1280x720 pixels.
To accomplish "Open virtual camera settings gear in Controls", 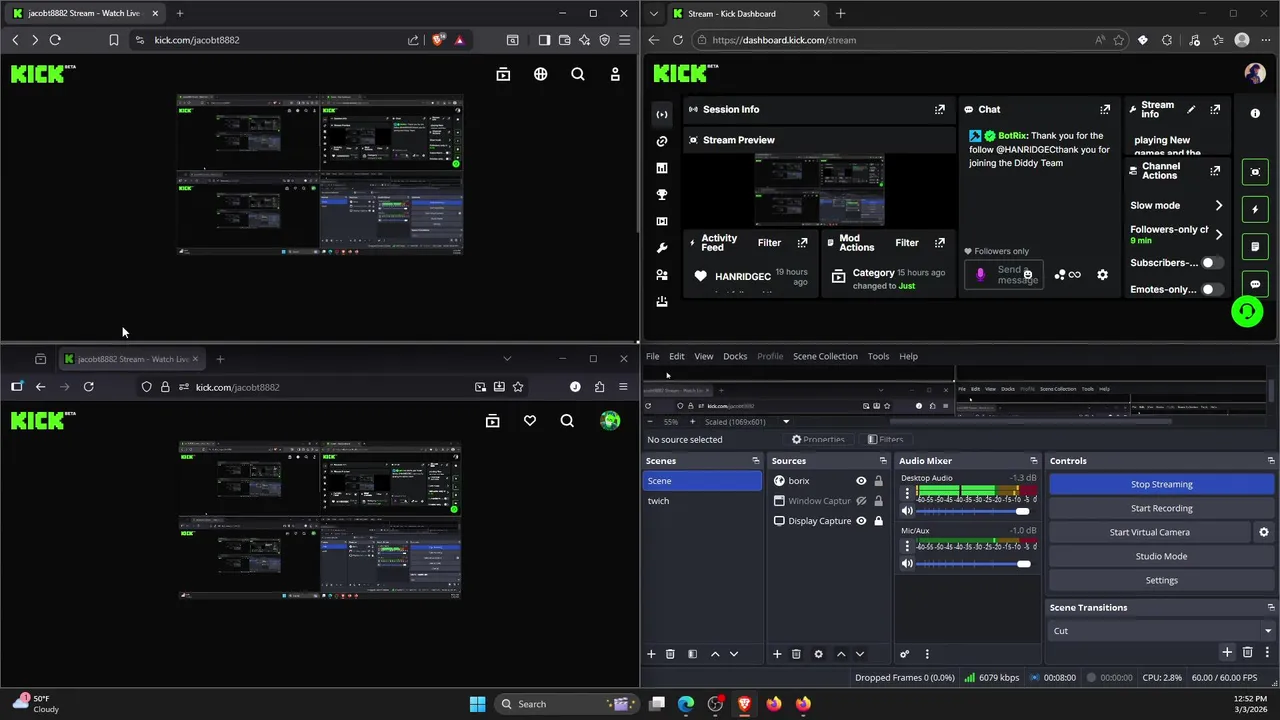I will pos(1264,532).
